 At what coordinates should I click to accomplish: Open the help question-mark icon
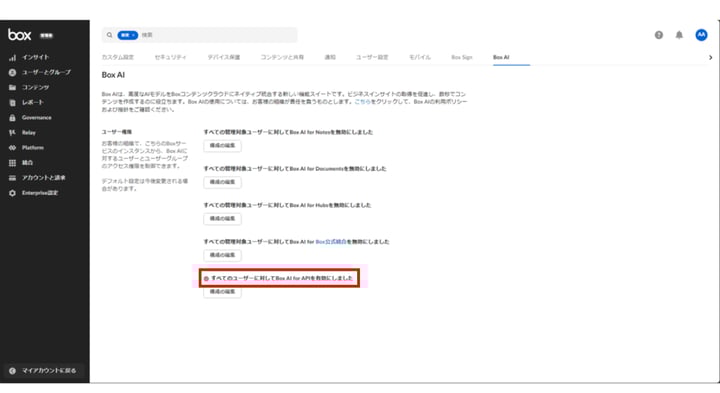pyautogui.click(x=658, y=35)
